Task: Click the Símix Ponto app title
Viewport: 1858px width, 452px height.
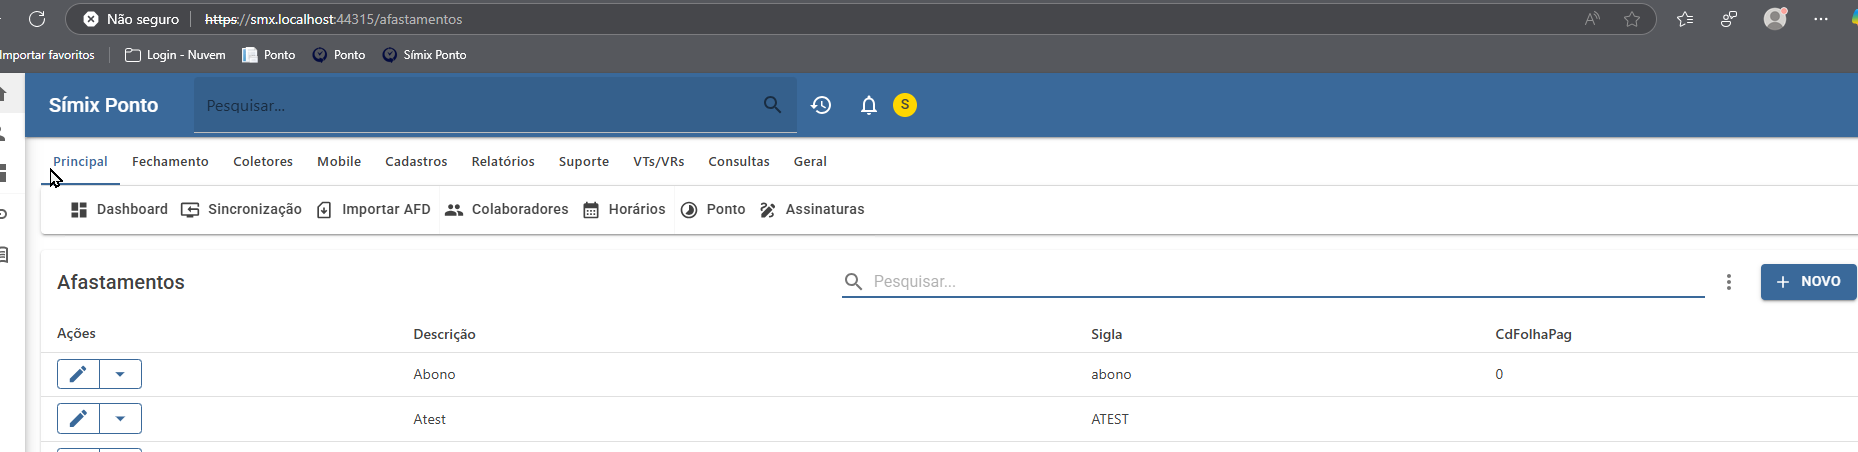Action: point(103,105)
